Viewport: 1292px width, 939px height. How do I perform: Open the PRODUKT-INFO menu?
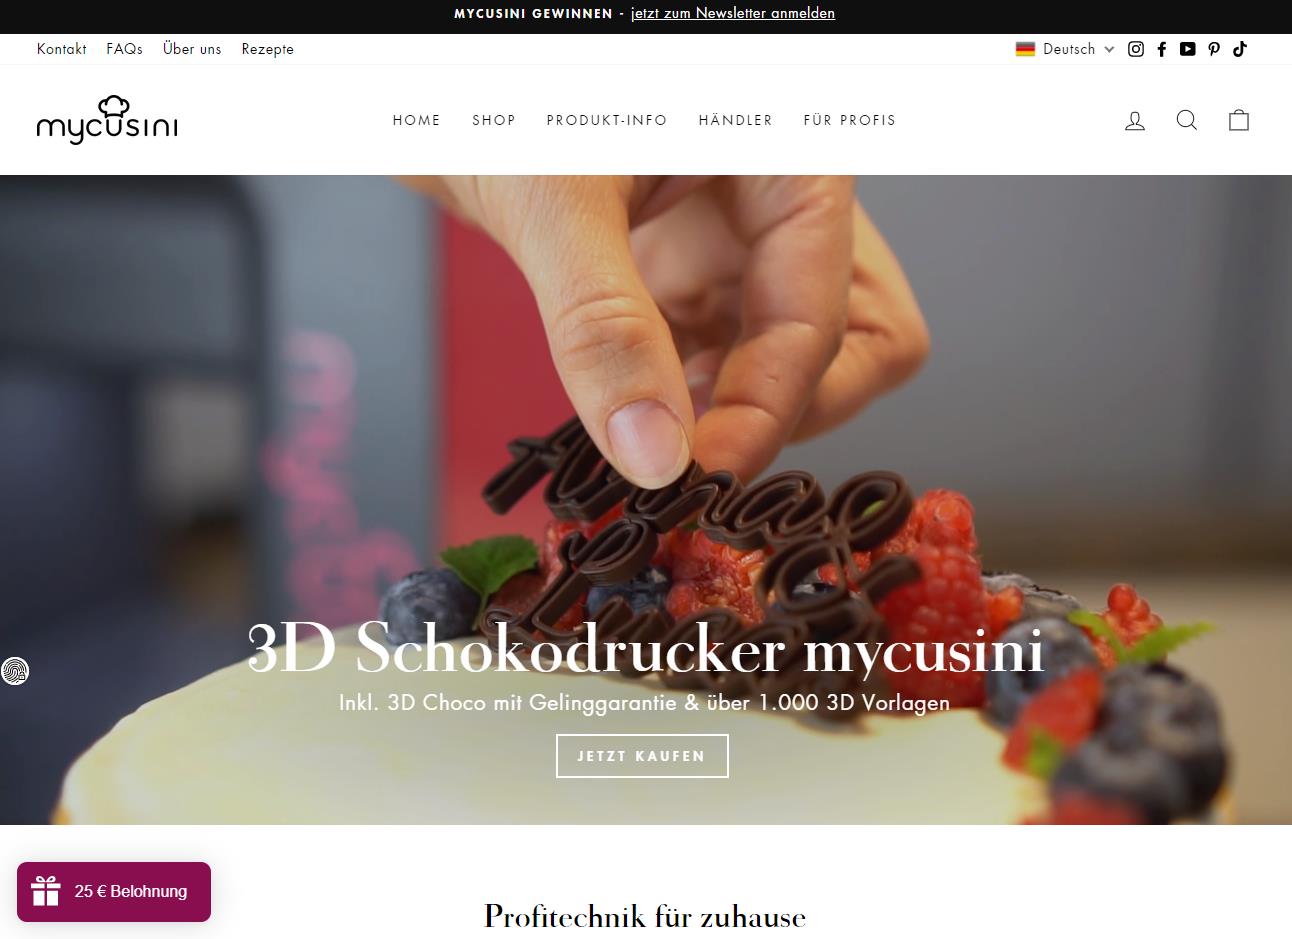607,120
